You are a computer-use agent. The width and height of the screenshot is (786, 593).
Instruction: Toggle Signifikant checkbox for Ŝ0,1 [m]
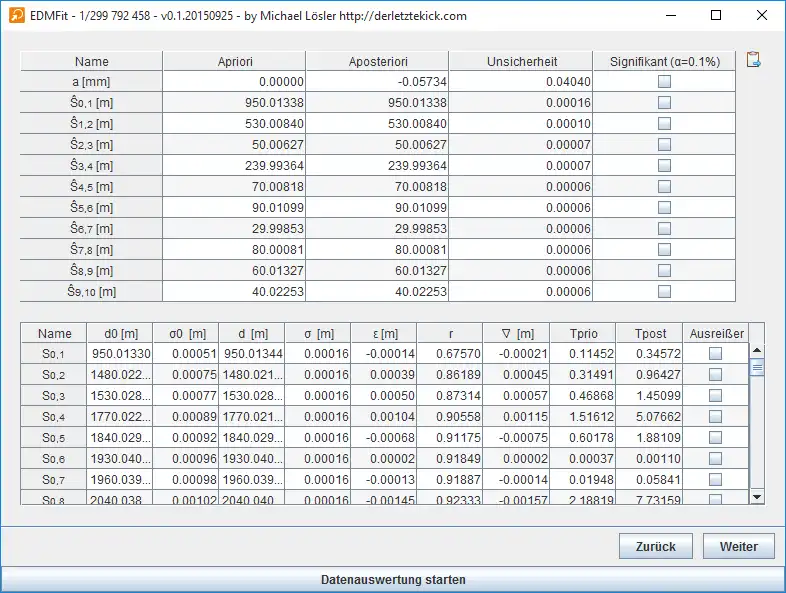[664, 103]
